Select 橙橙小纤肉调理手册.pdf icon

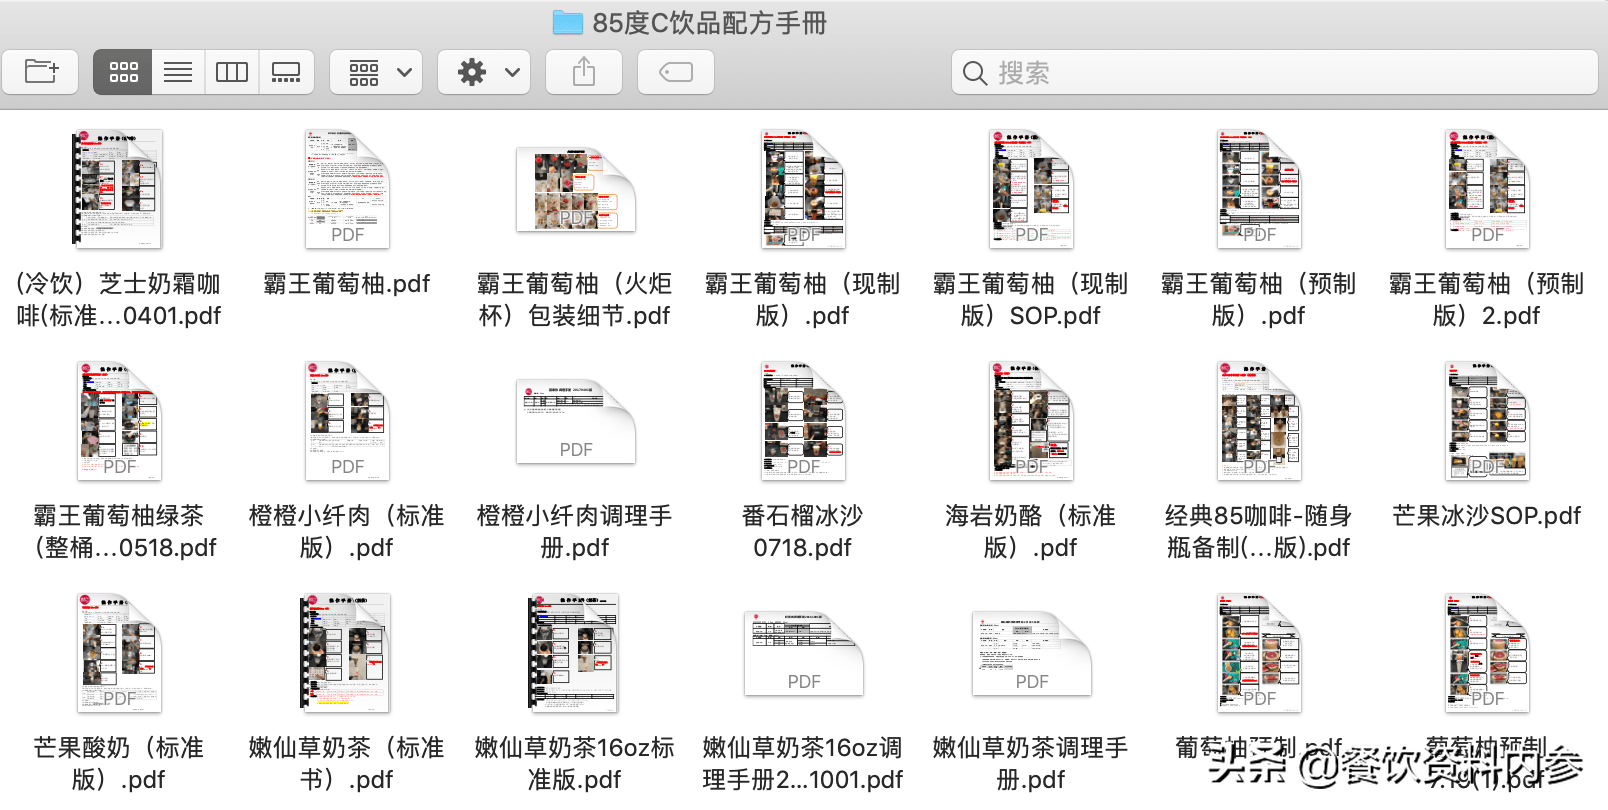click(575, 421)
